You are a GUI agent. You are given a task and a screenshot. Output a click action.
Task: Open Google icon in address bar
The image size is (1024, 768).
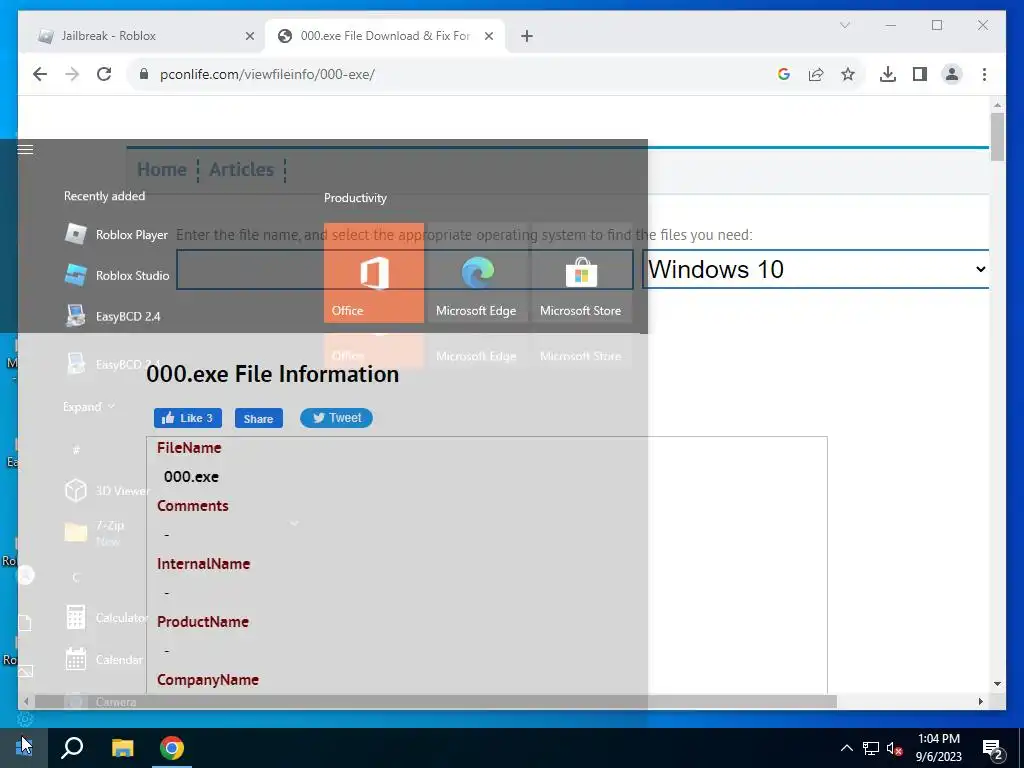(784, 74)
